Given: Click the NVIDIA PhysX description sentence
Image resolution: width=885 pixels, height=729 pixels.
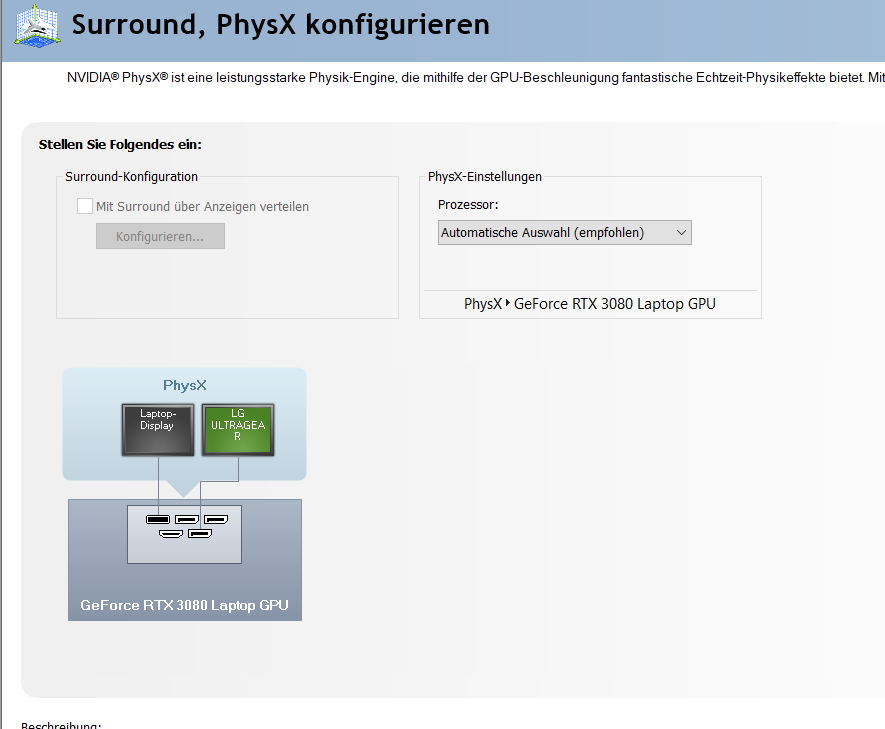Looking at the screenshot, I should (476, 77).
